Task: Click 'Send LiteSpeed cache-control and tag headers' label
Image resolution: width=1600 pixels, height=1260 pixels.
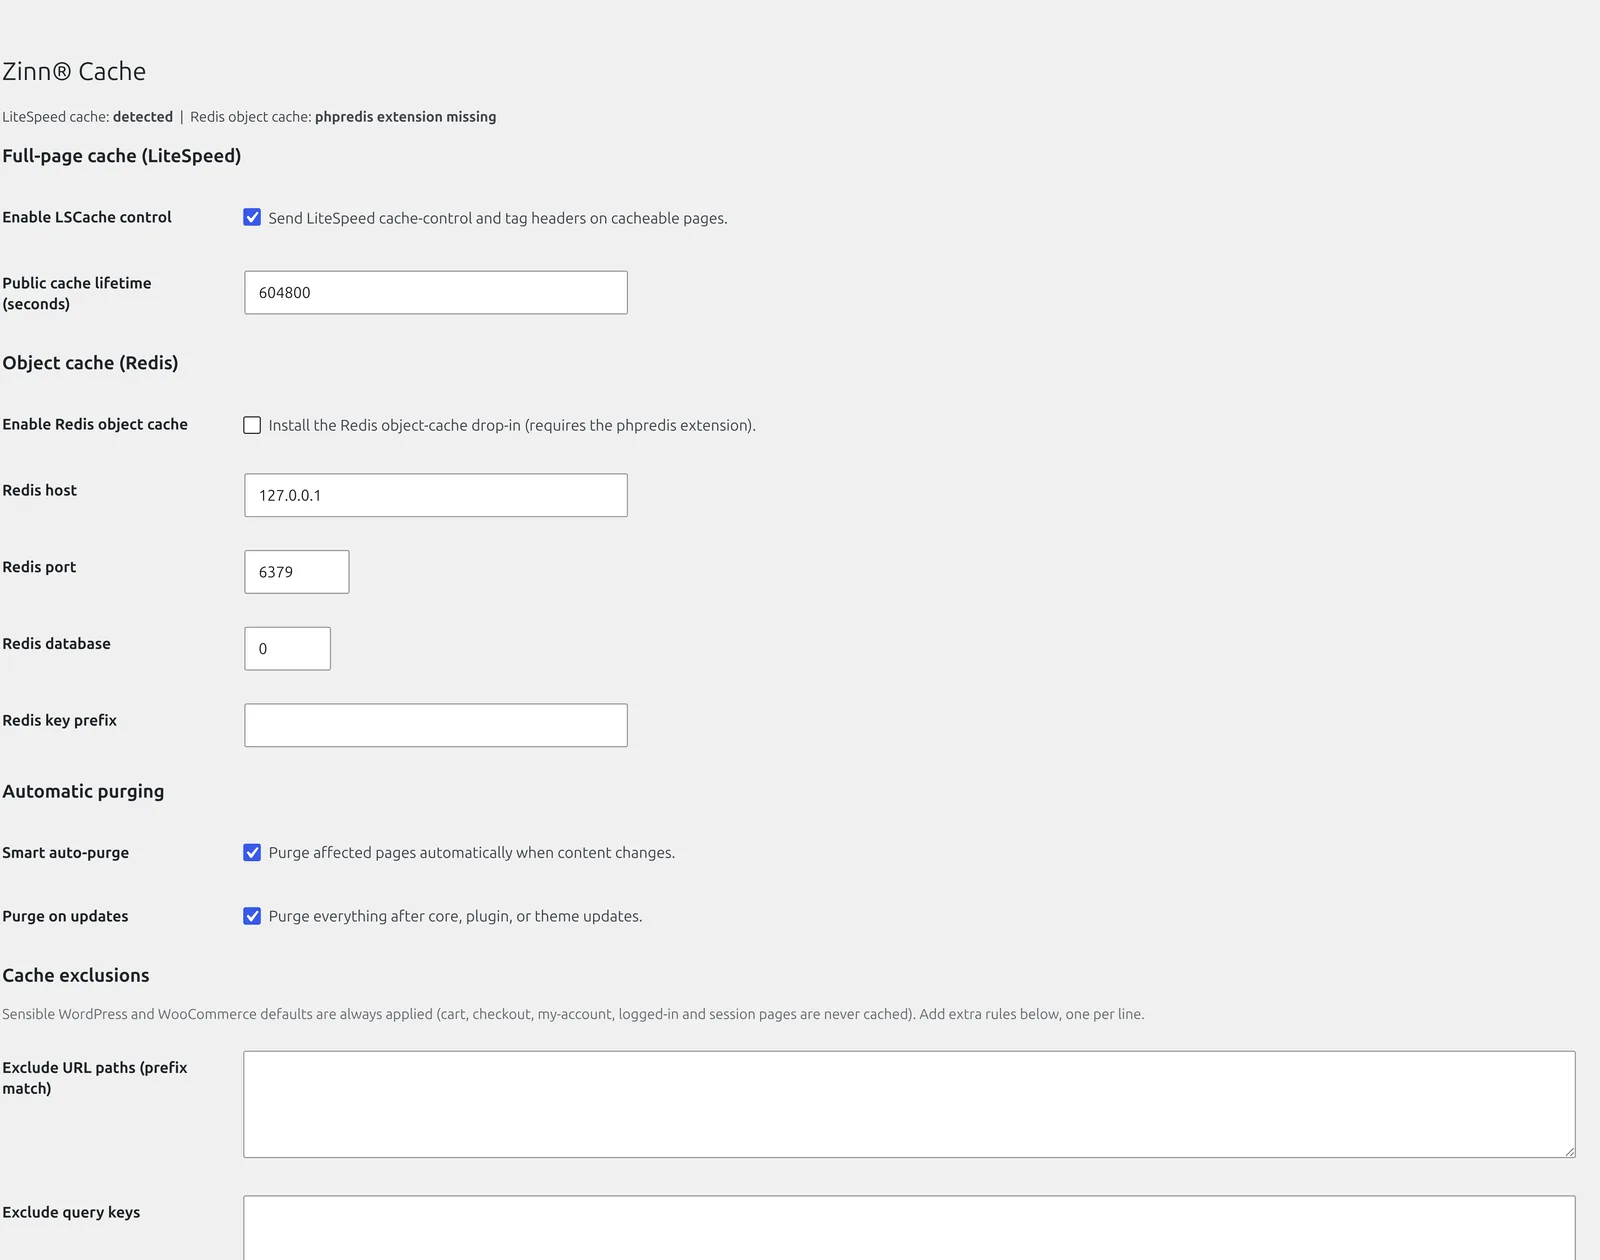Action: [x=498, y=218]
